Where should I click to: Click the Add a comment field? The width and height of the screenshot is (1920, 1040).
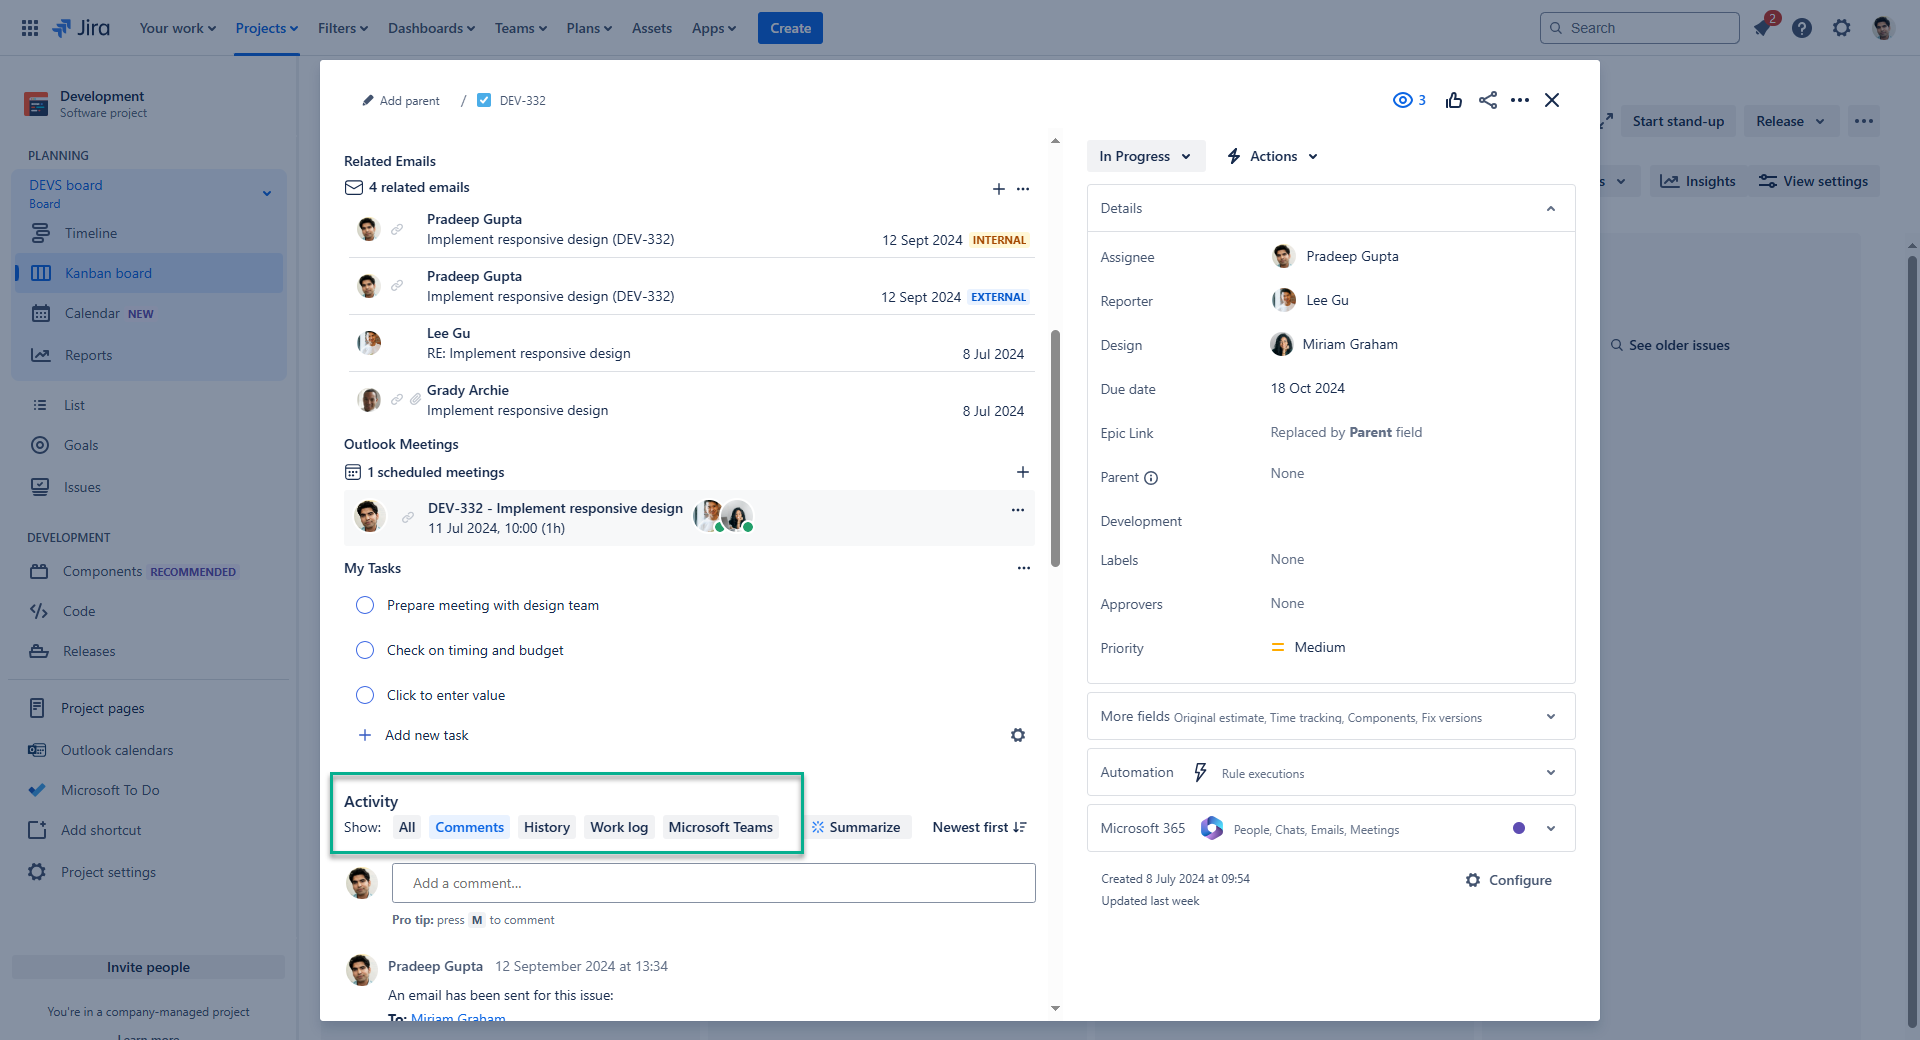coord(713,883)
